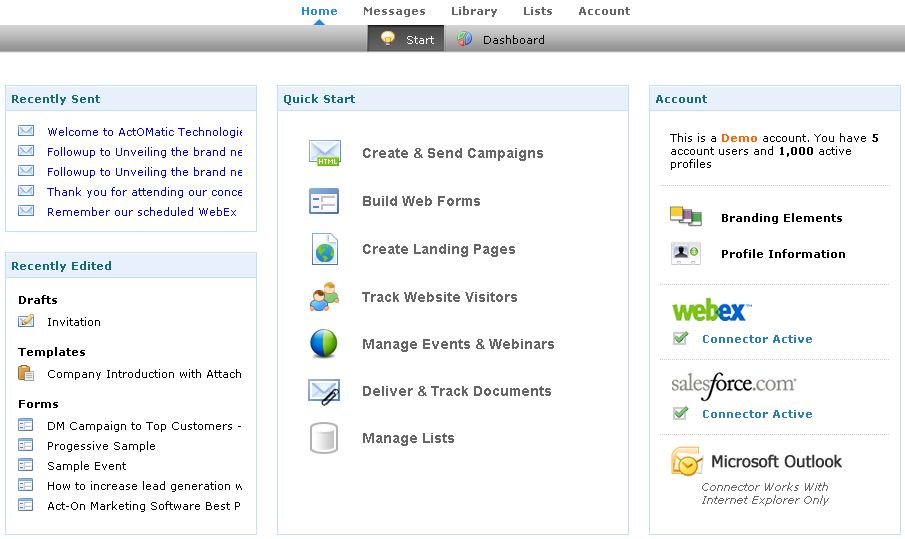Image resolution: width=905 pixels, height=539 pixels.
Task: Open Track Website Visitors
Action: [439, 297]
